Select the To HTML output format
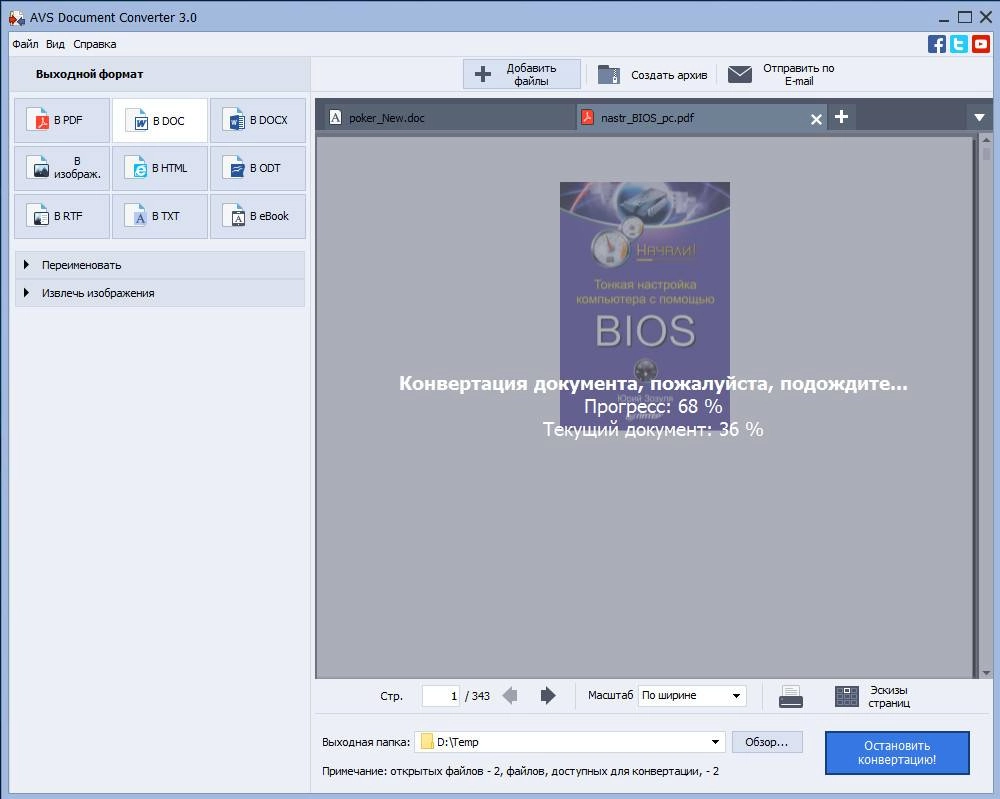 pos(160,168)
